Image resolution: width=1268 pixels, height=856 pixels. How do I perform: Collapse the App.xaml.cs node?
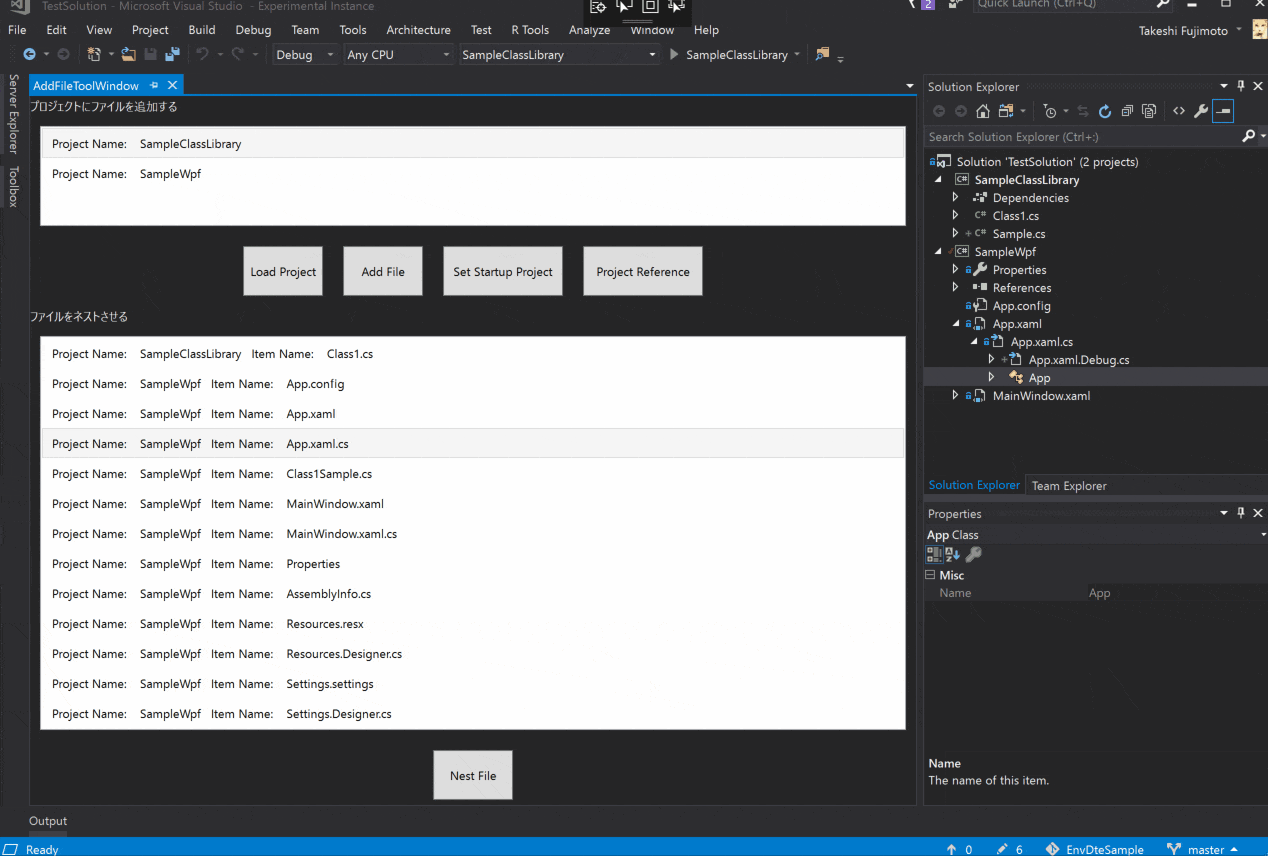[974, 342]
